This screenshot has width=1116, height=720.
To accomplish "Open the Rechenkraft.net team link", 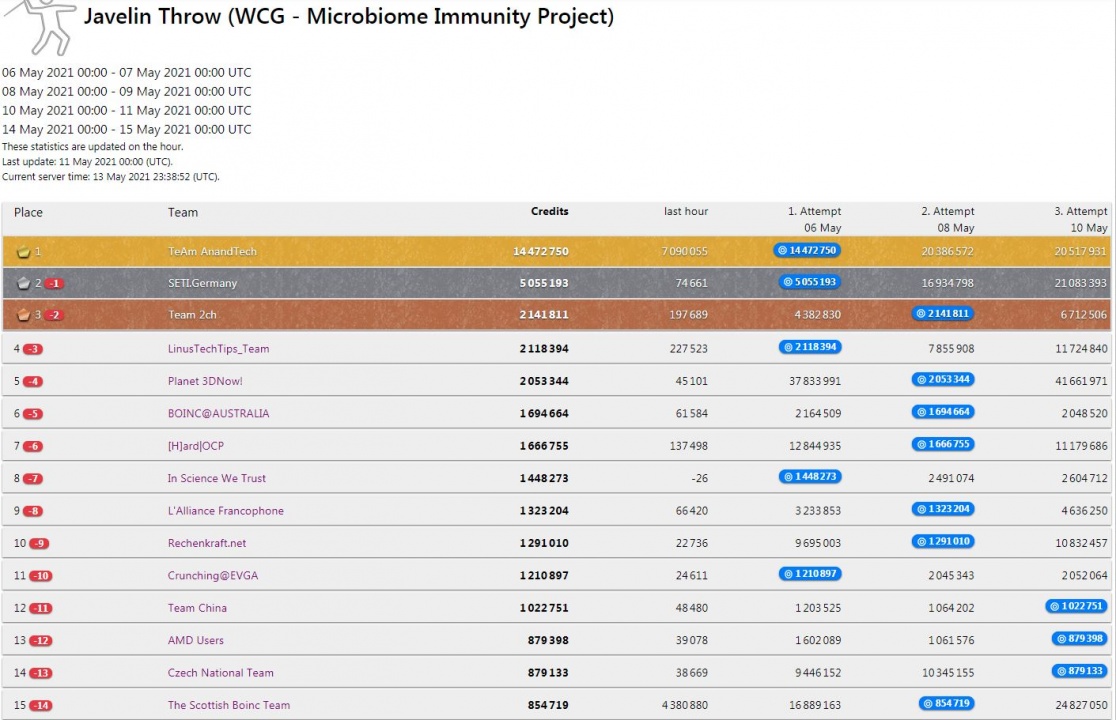I will point(207,544).
